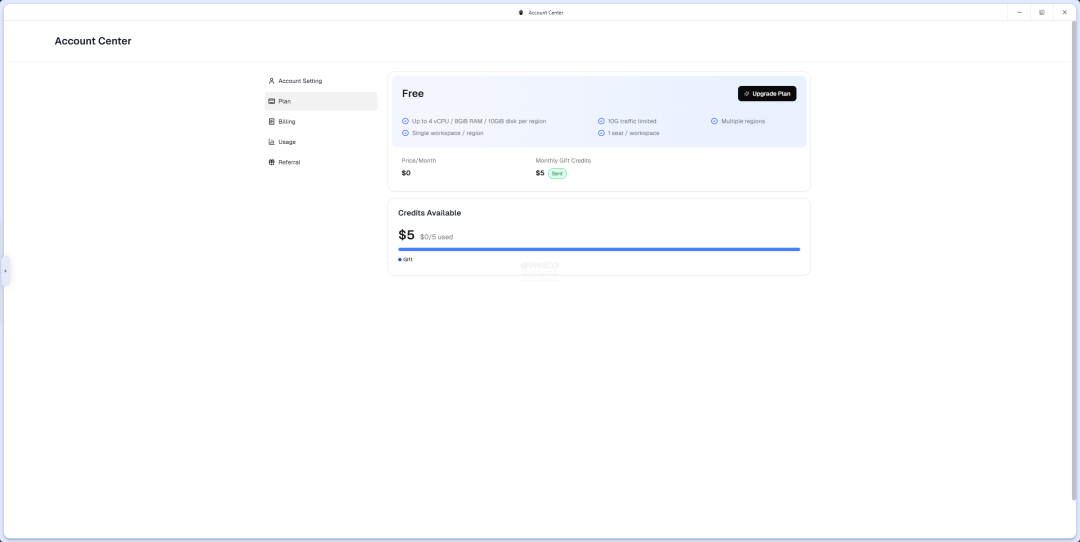Minimize the Account Center window

pos(1019,12)
